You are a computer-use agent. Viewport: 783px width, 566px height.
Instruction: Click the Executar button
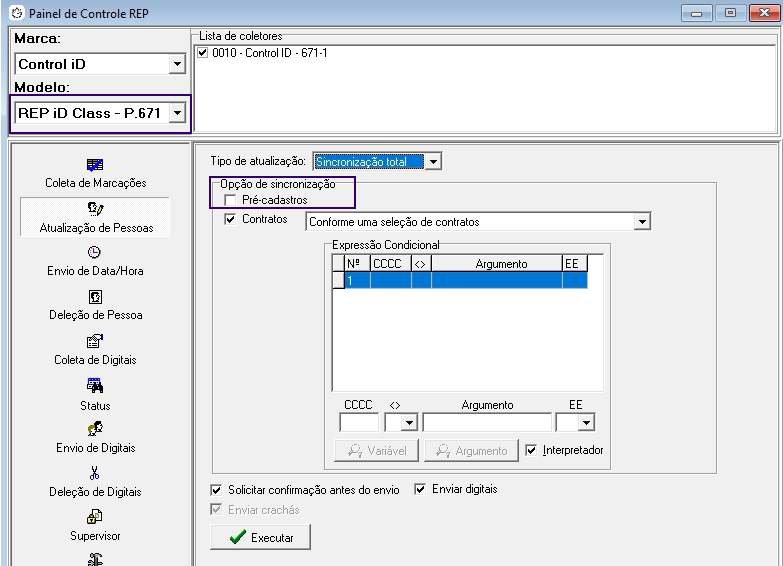coord(260,537)
